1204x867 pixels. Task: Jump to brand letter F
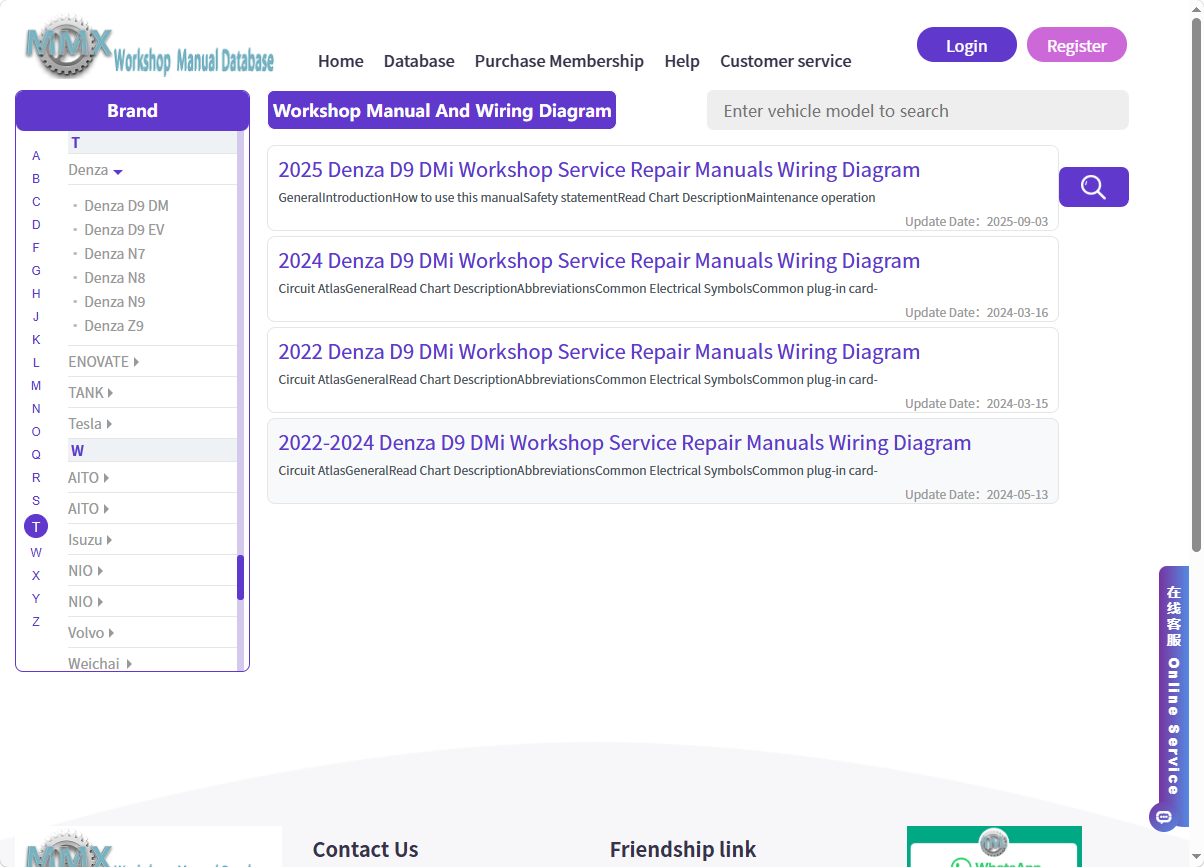click(36, 248)
